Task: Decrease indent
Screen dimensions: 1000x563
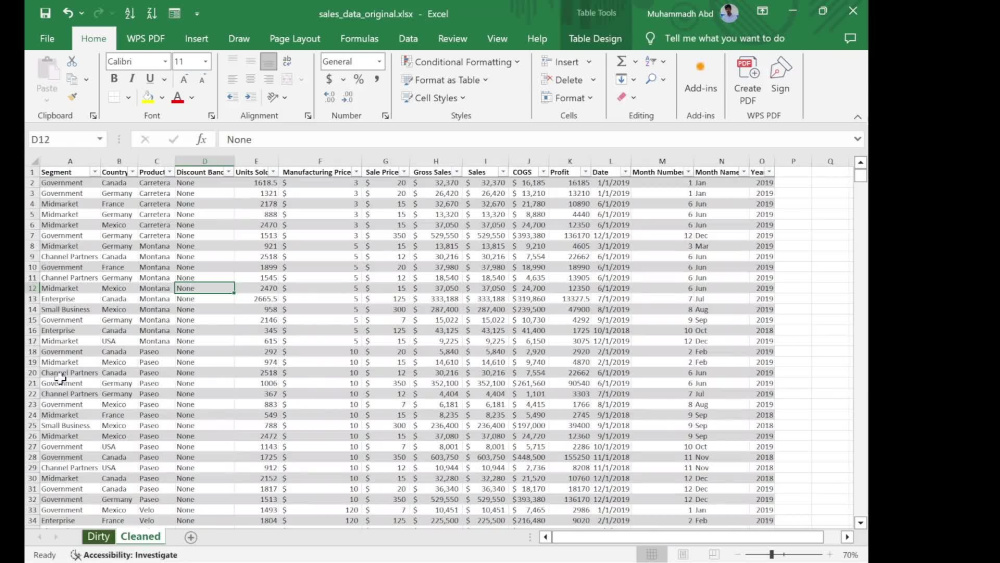Action: pos(232,97)
